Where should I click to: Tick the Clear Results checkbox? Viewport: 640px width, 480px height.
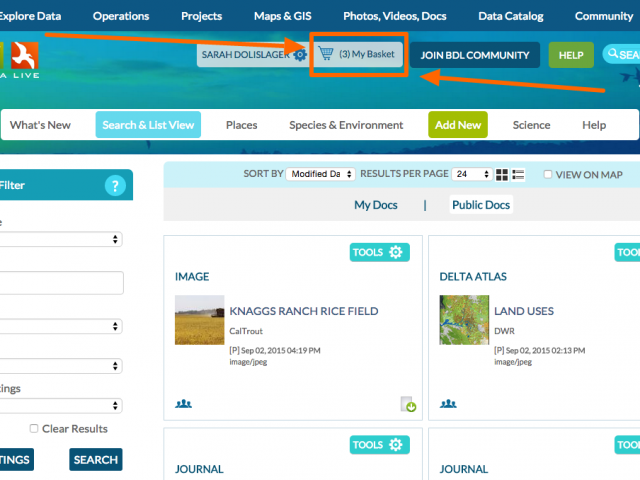34,428
